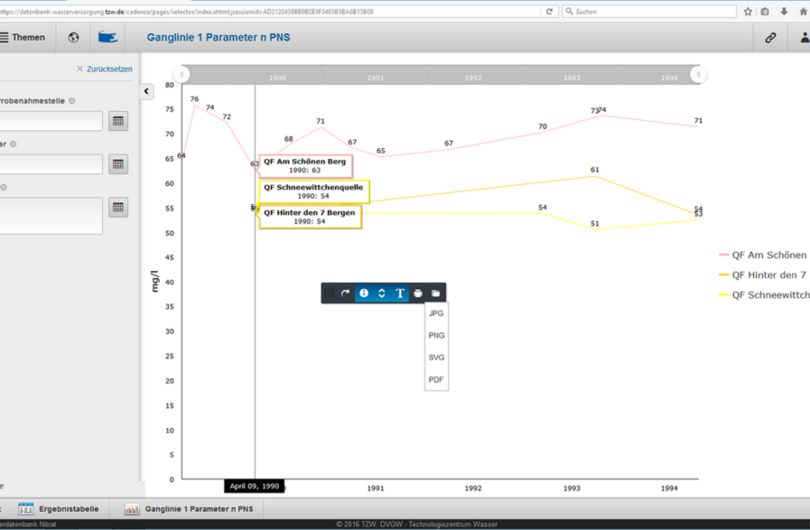Click the export folder icon in the chart toolbar
Image resolution: width=810 pixels, height=530 pixels.
pyautogui.click(x=436, y=293)
